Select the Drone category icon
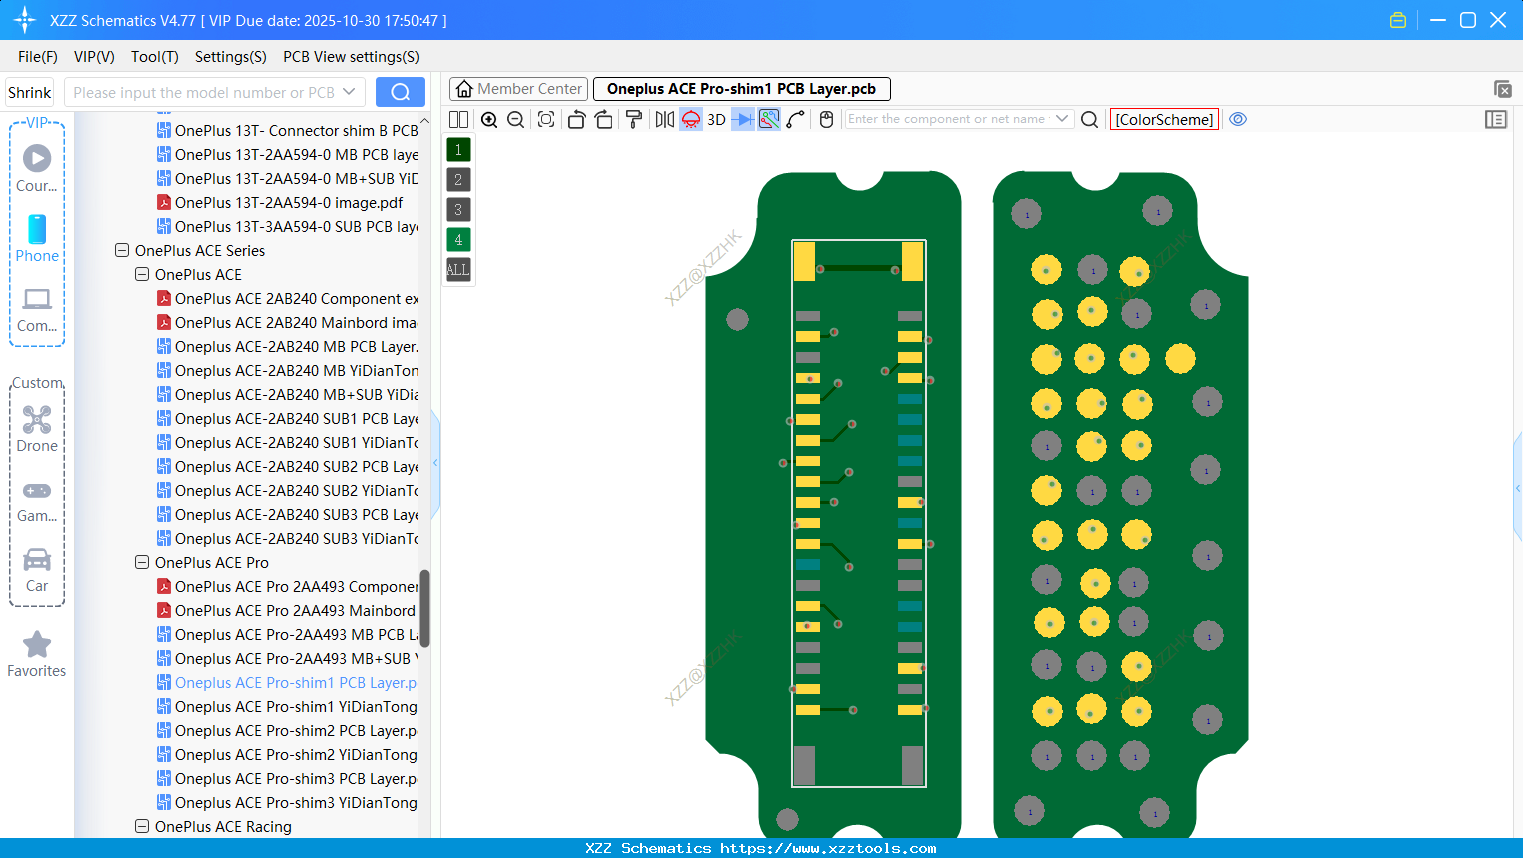Image resolution: width=1523 pixels, height=858 pixels. pos(37,429)
